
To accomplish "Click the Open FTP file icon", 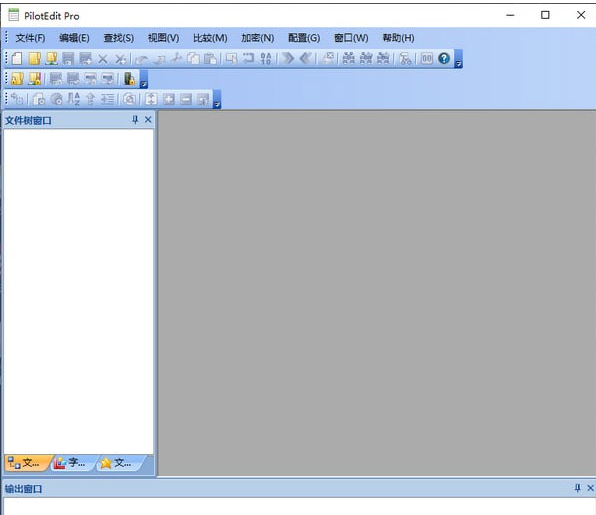I will tap(52, 59).
